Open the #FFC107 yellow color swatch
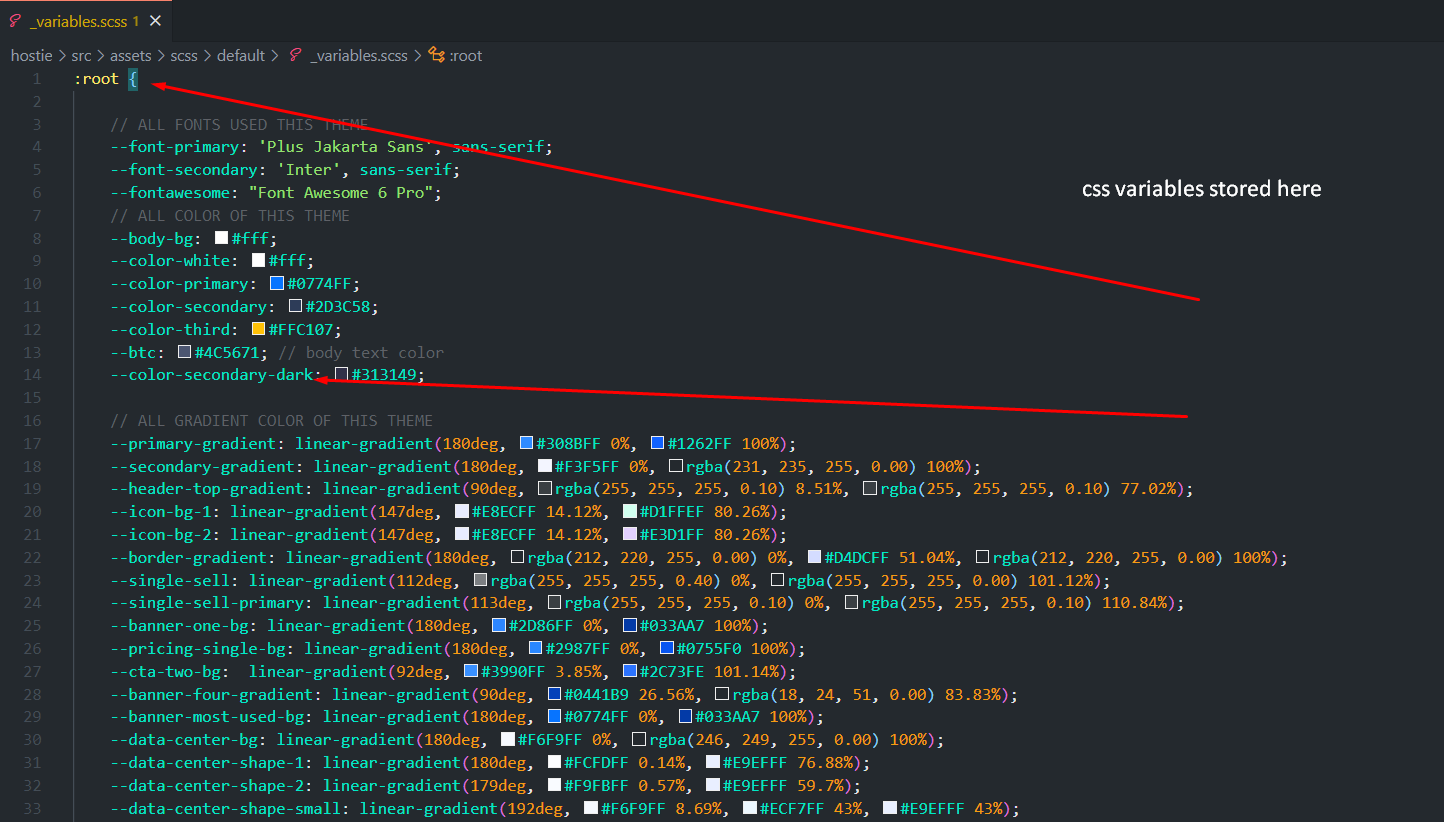Screen dimensions: 1444x822 259,329
